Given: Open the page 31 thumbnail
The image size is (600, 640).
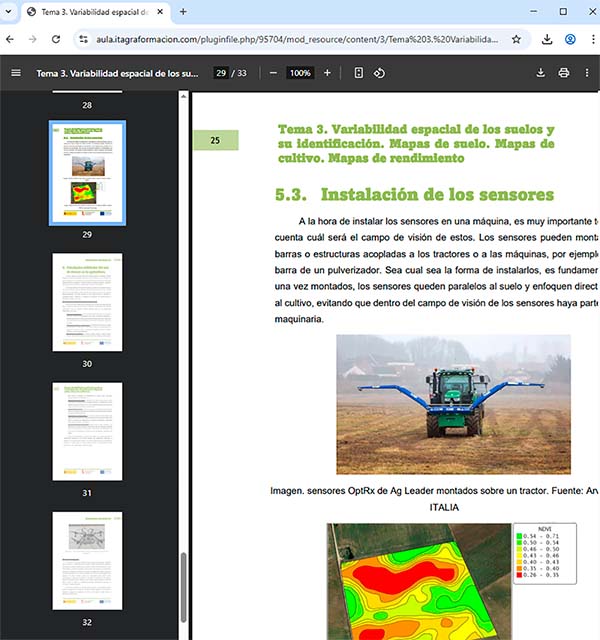Looking at the screenshot, I should 87,432.
